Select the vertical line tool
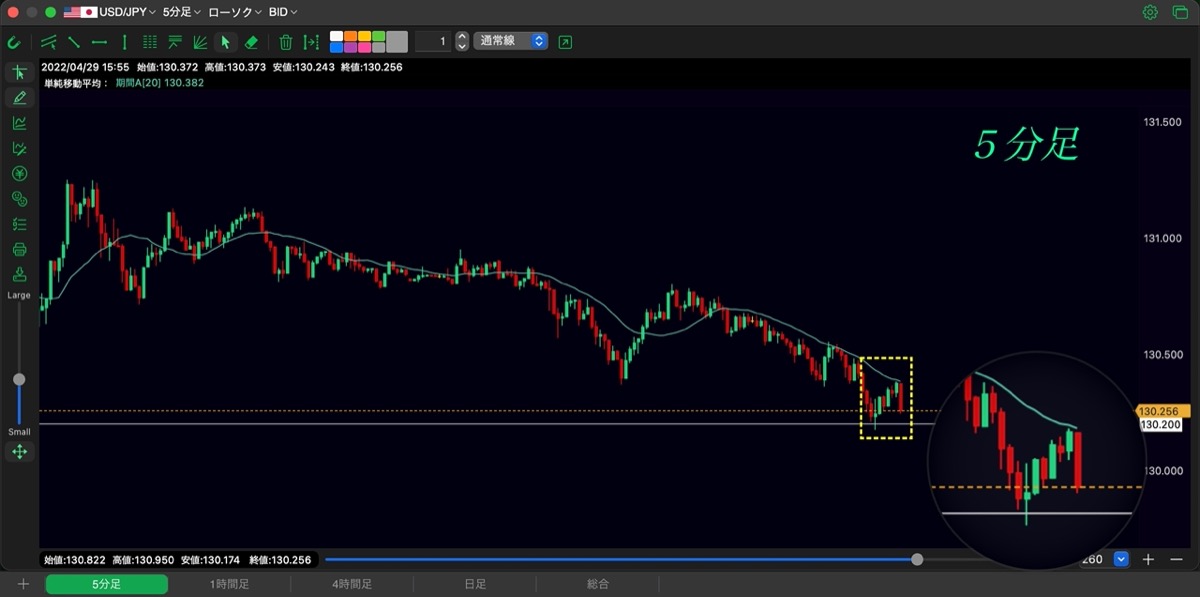 point(124,42)
